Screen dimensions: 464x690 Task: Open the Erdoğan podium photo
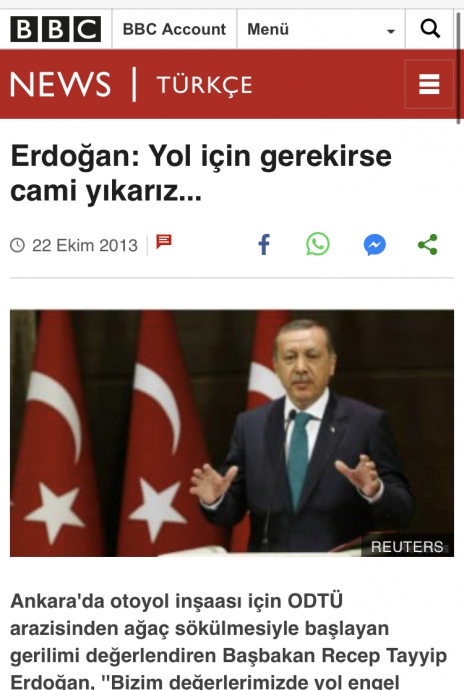pyautogui.click(x=232, y=433)
